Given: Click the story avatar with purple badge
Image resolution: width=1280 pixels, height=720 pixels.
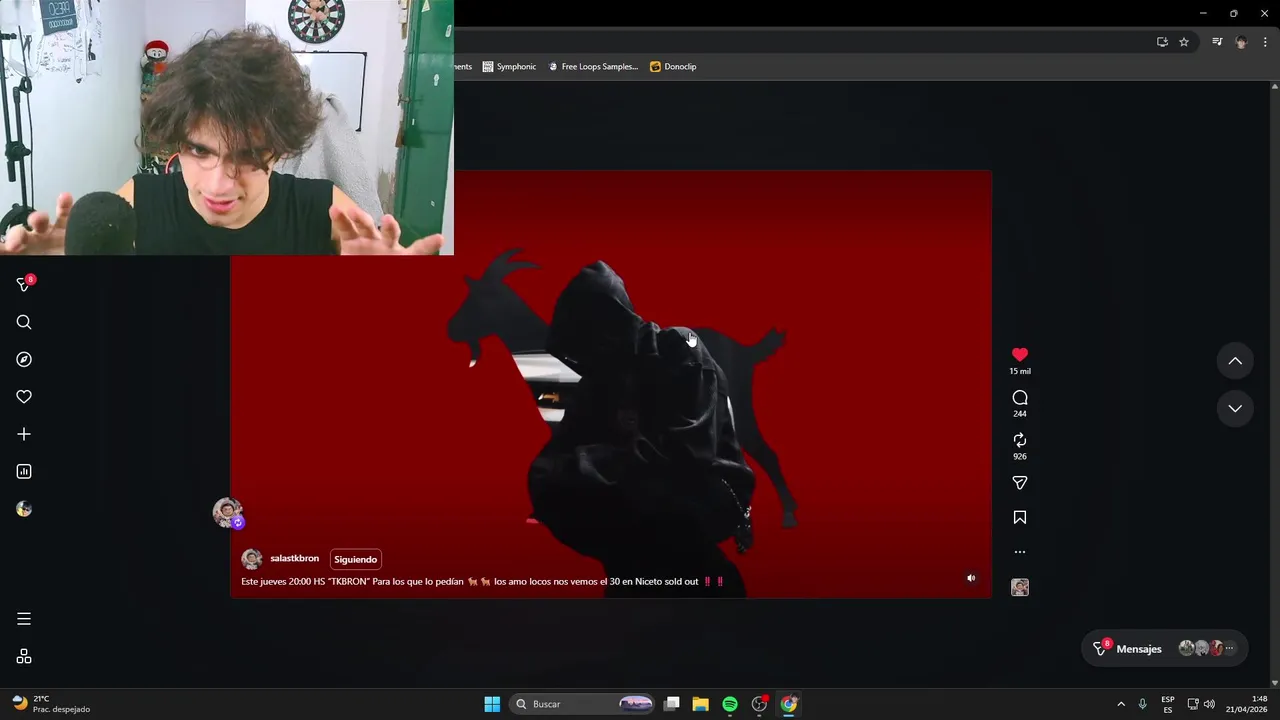Looking at the screenshot, I should pyautogui.click(x=228, y=513).
